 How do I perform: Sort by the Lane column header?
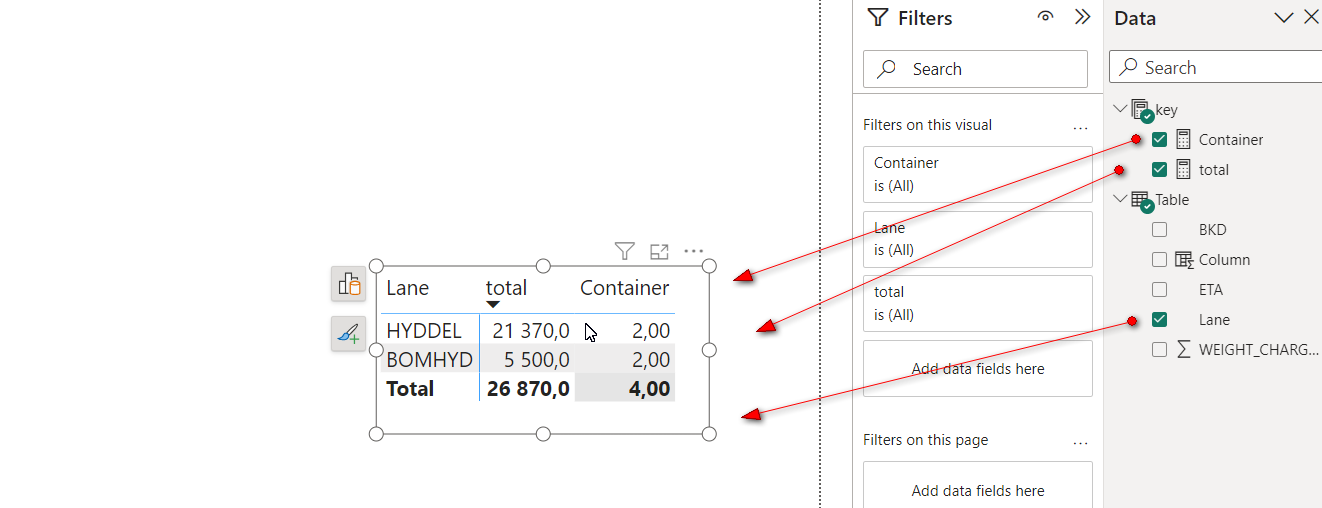tap(408, 288)
